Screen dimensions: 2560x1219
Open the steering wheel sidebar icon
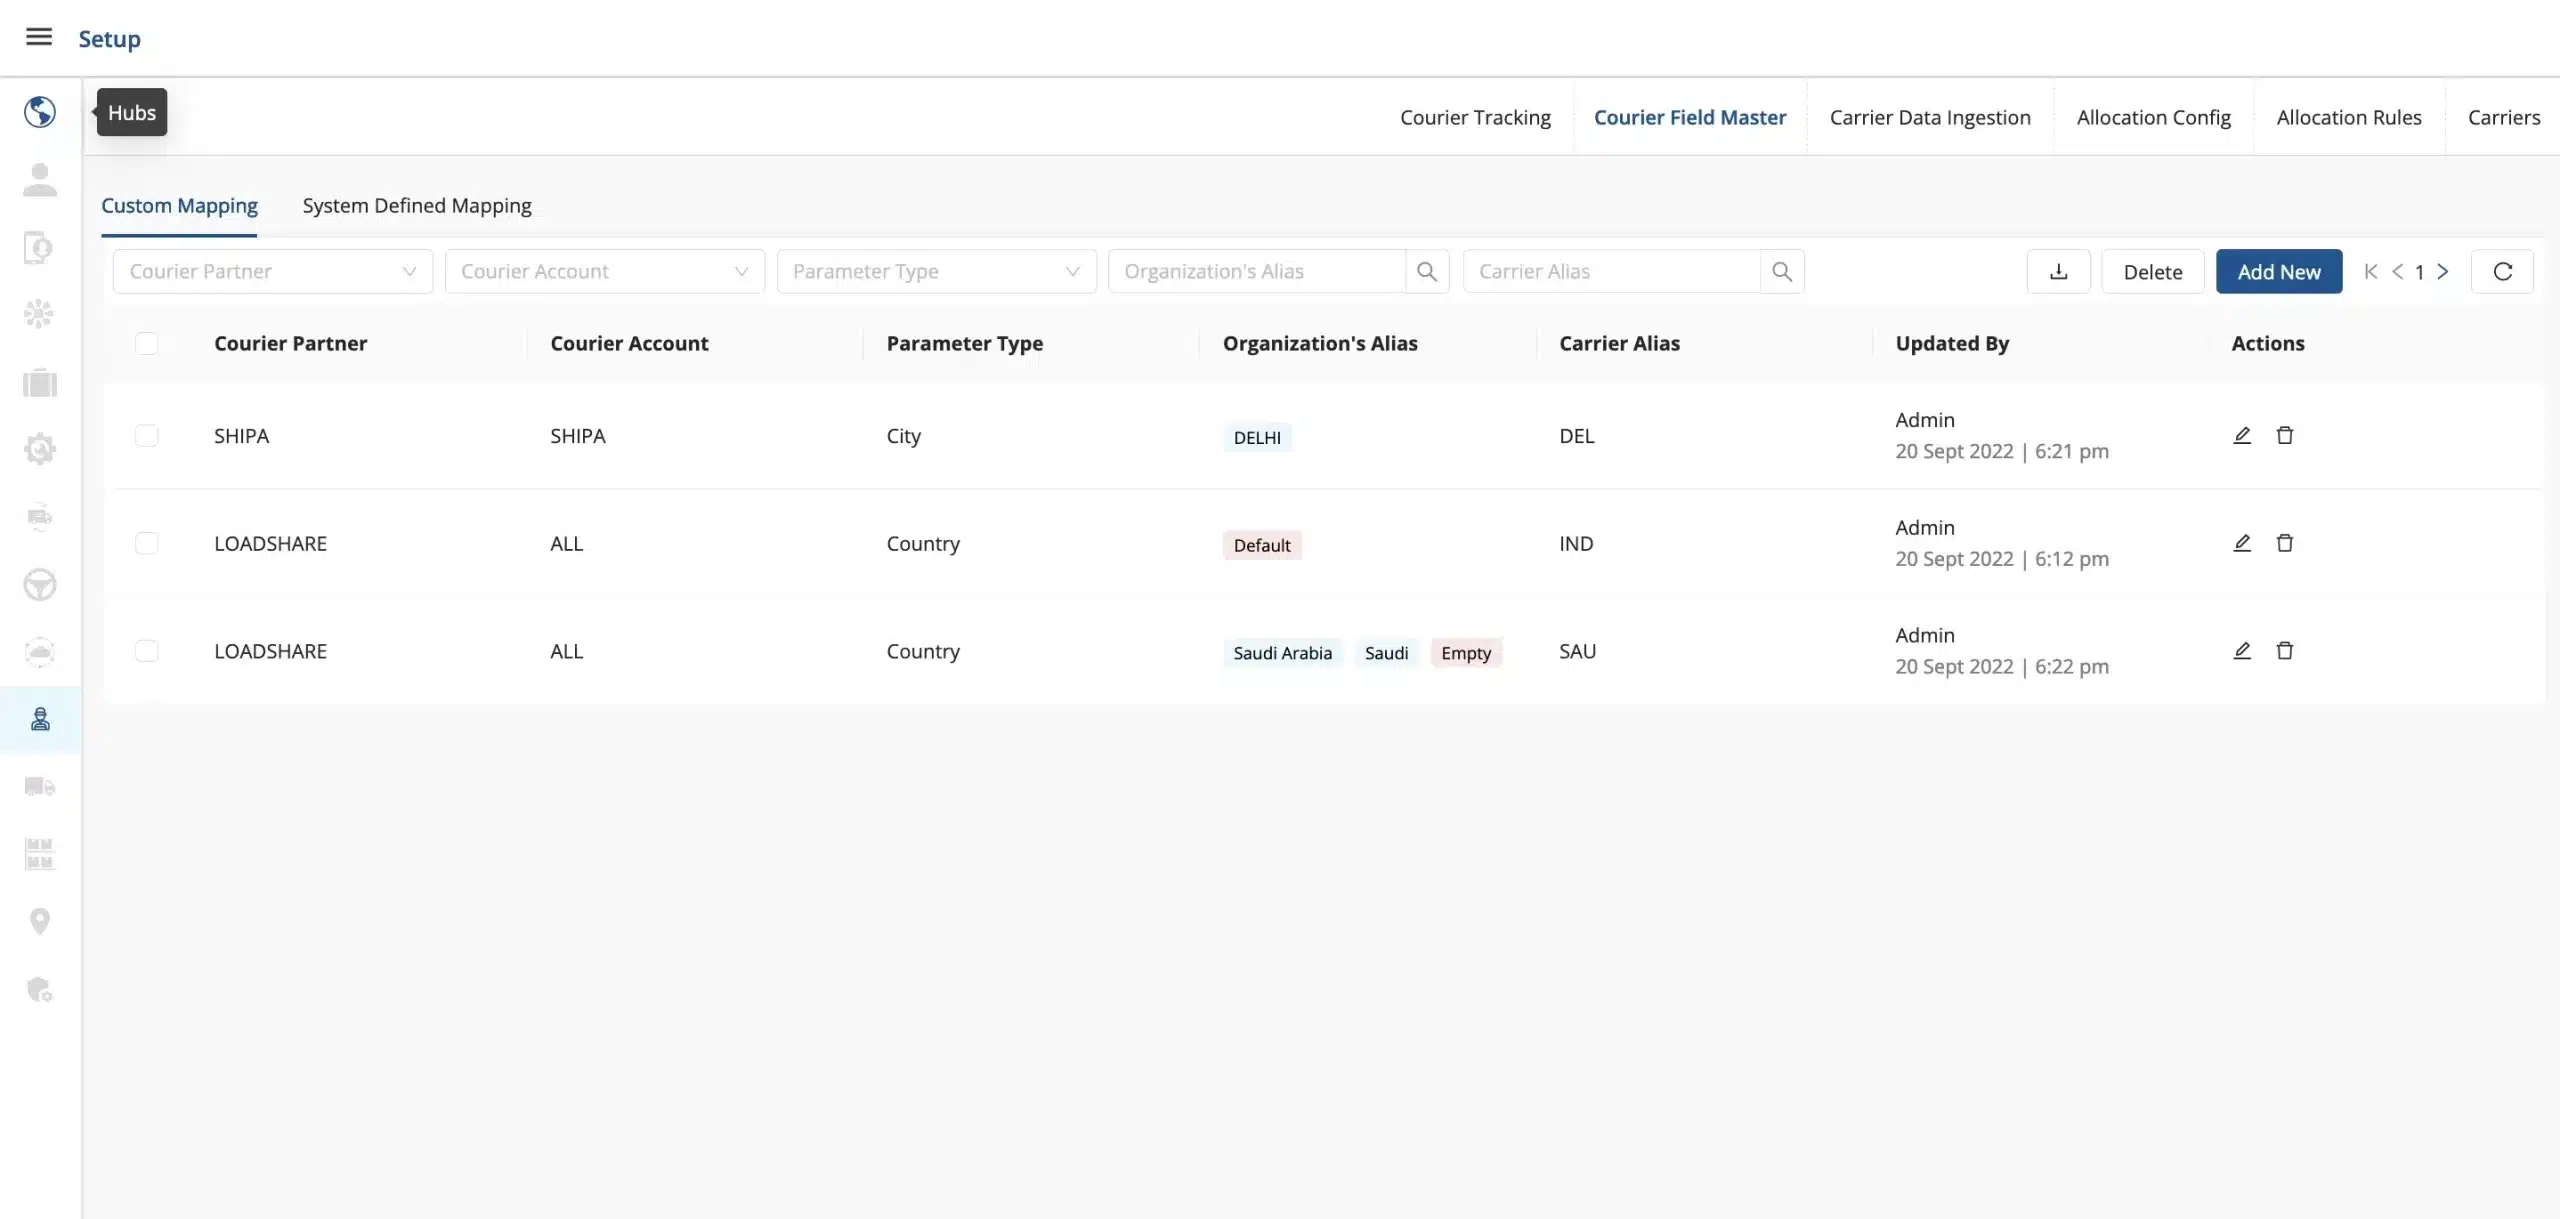pos(40,585)
